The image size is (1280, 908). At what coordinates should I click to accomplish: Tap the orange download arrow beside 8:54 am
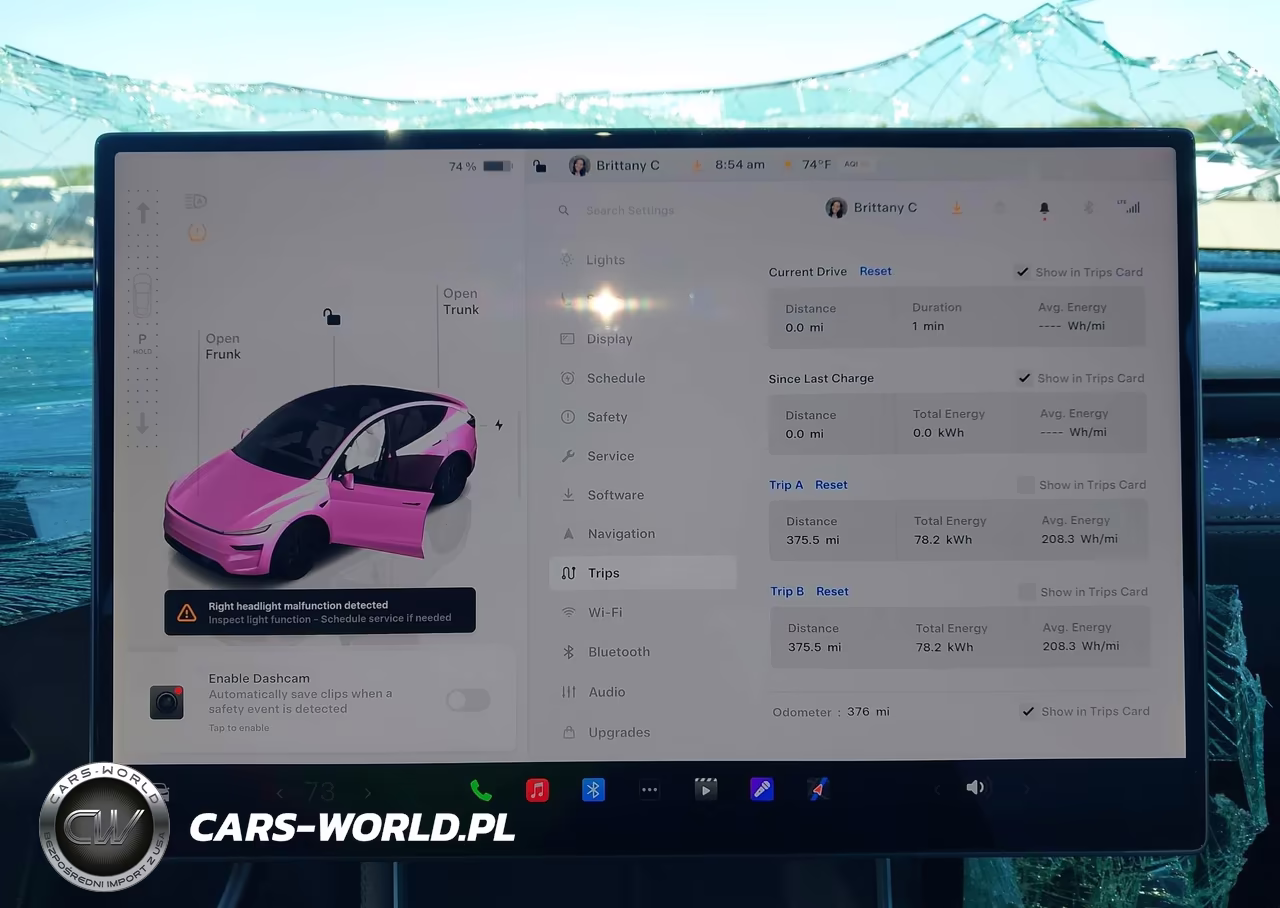(697, 166)
